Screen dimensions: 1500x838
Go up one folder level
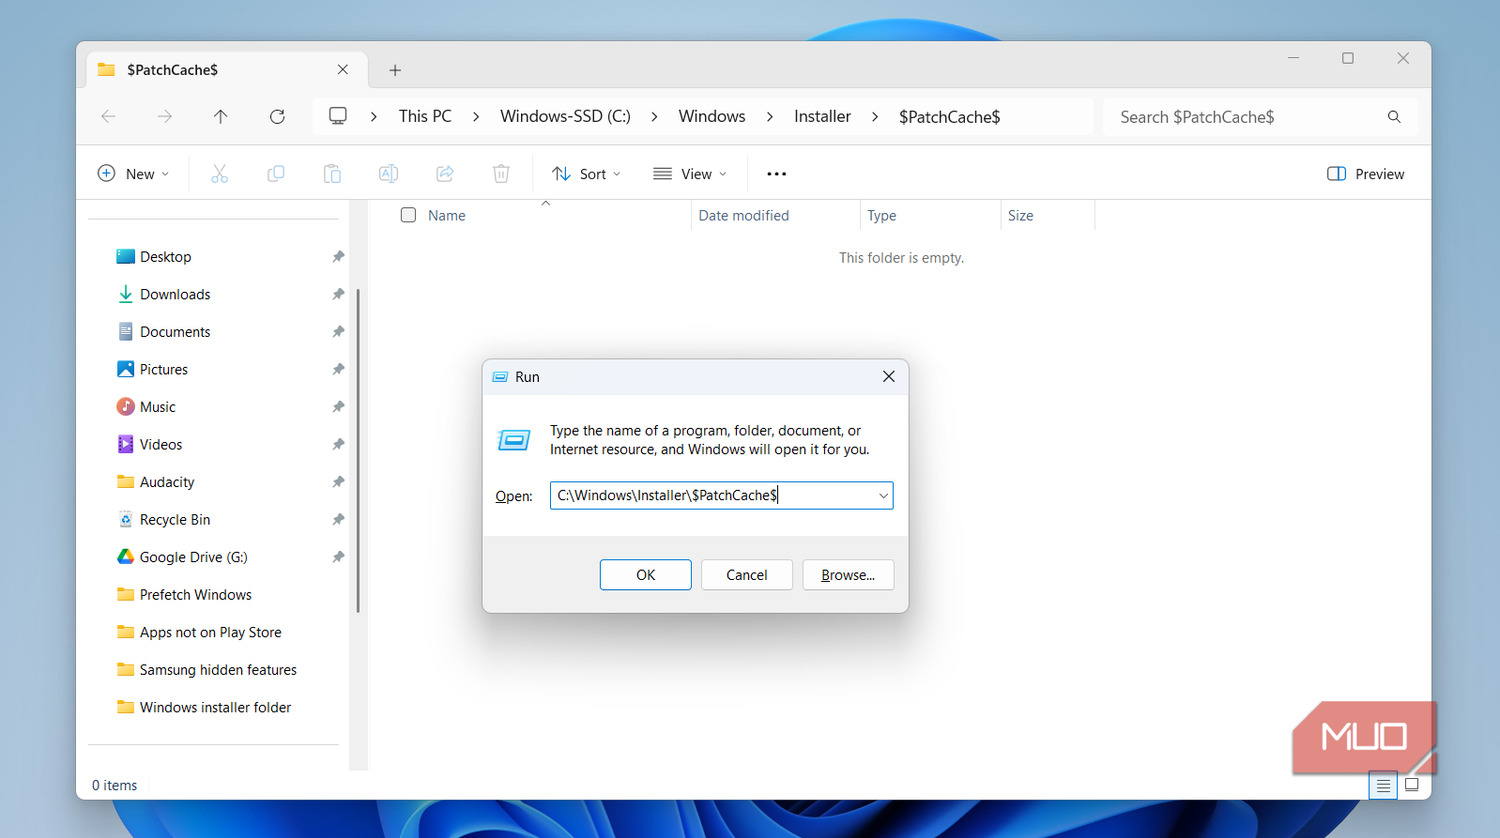[221, 117]
